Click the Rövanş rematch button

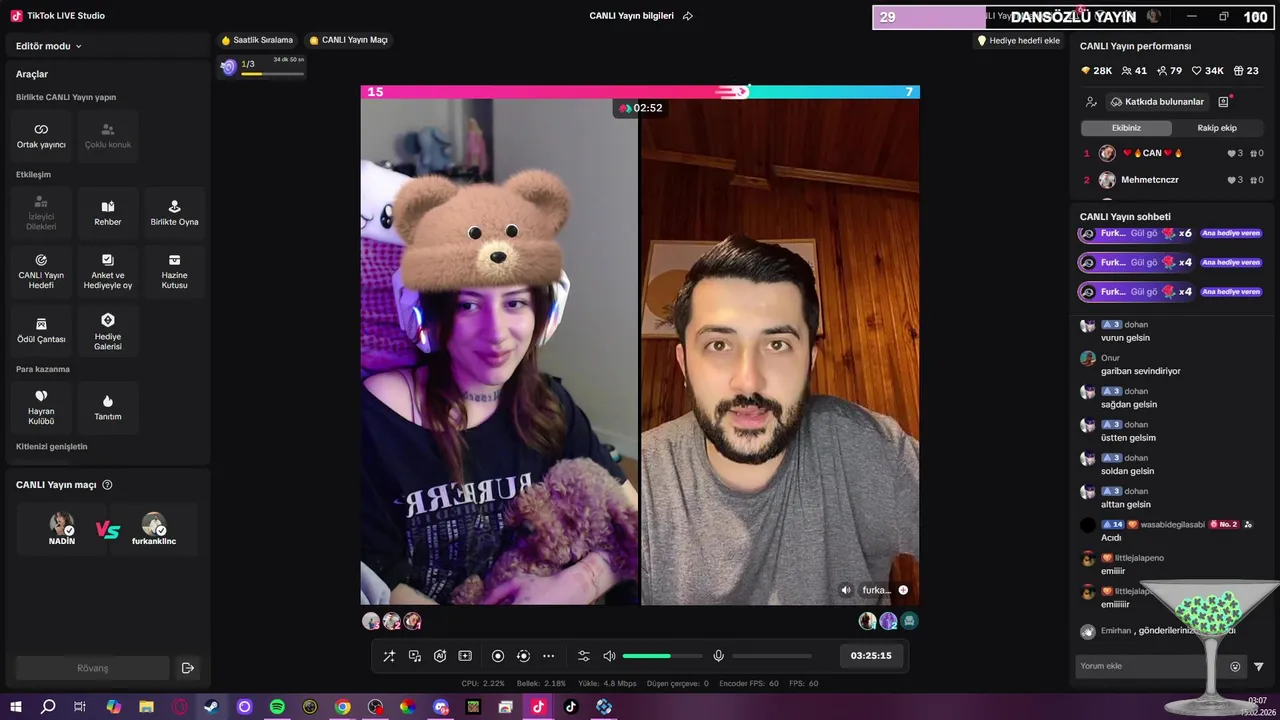[92, 668]
